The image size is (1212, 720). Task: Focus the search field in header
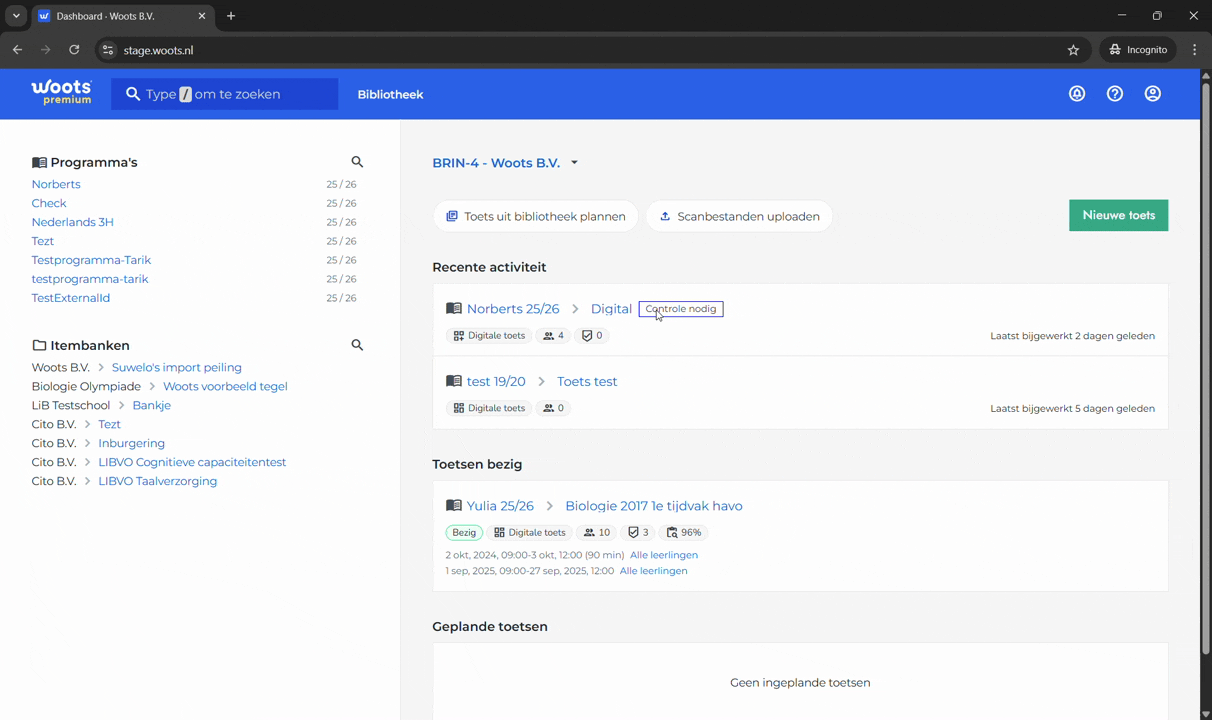pos(224,94)
